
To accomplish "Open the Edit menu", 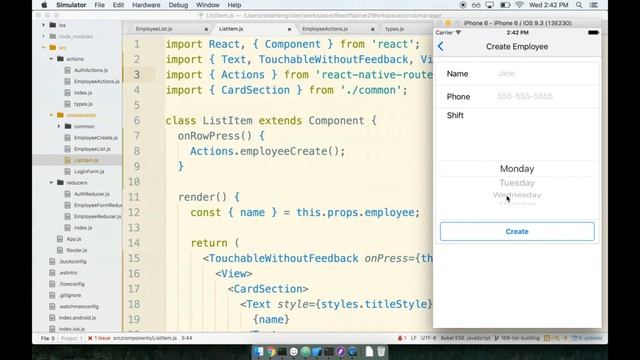I will pyautogui.click(x=118, y=5).
